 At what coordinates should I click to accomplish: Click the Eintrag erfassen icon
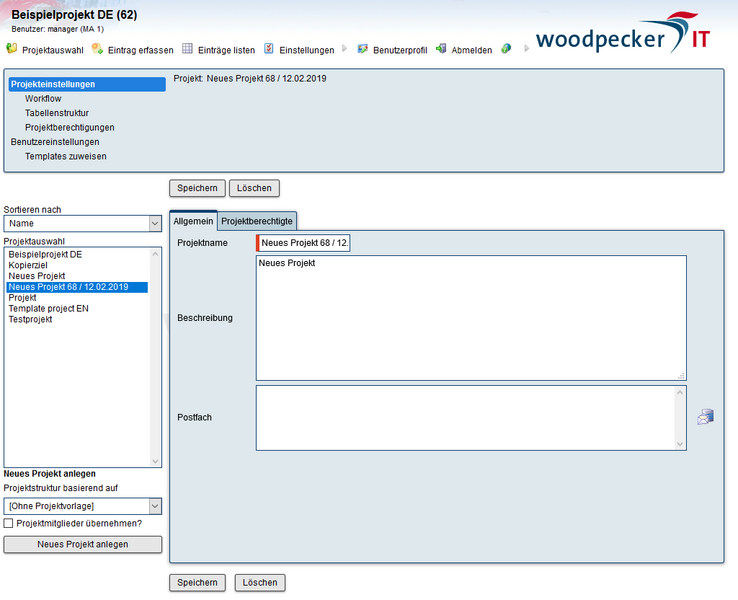point(97,49)
